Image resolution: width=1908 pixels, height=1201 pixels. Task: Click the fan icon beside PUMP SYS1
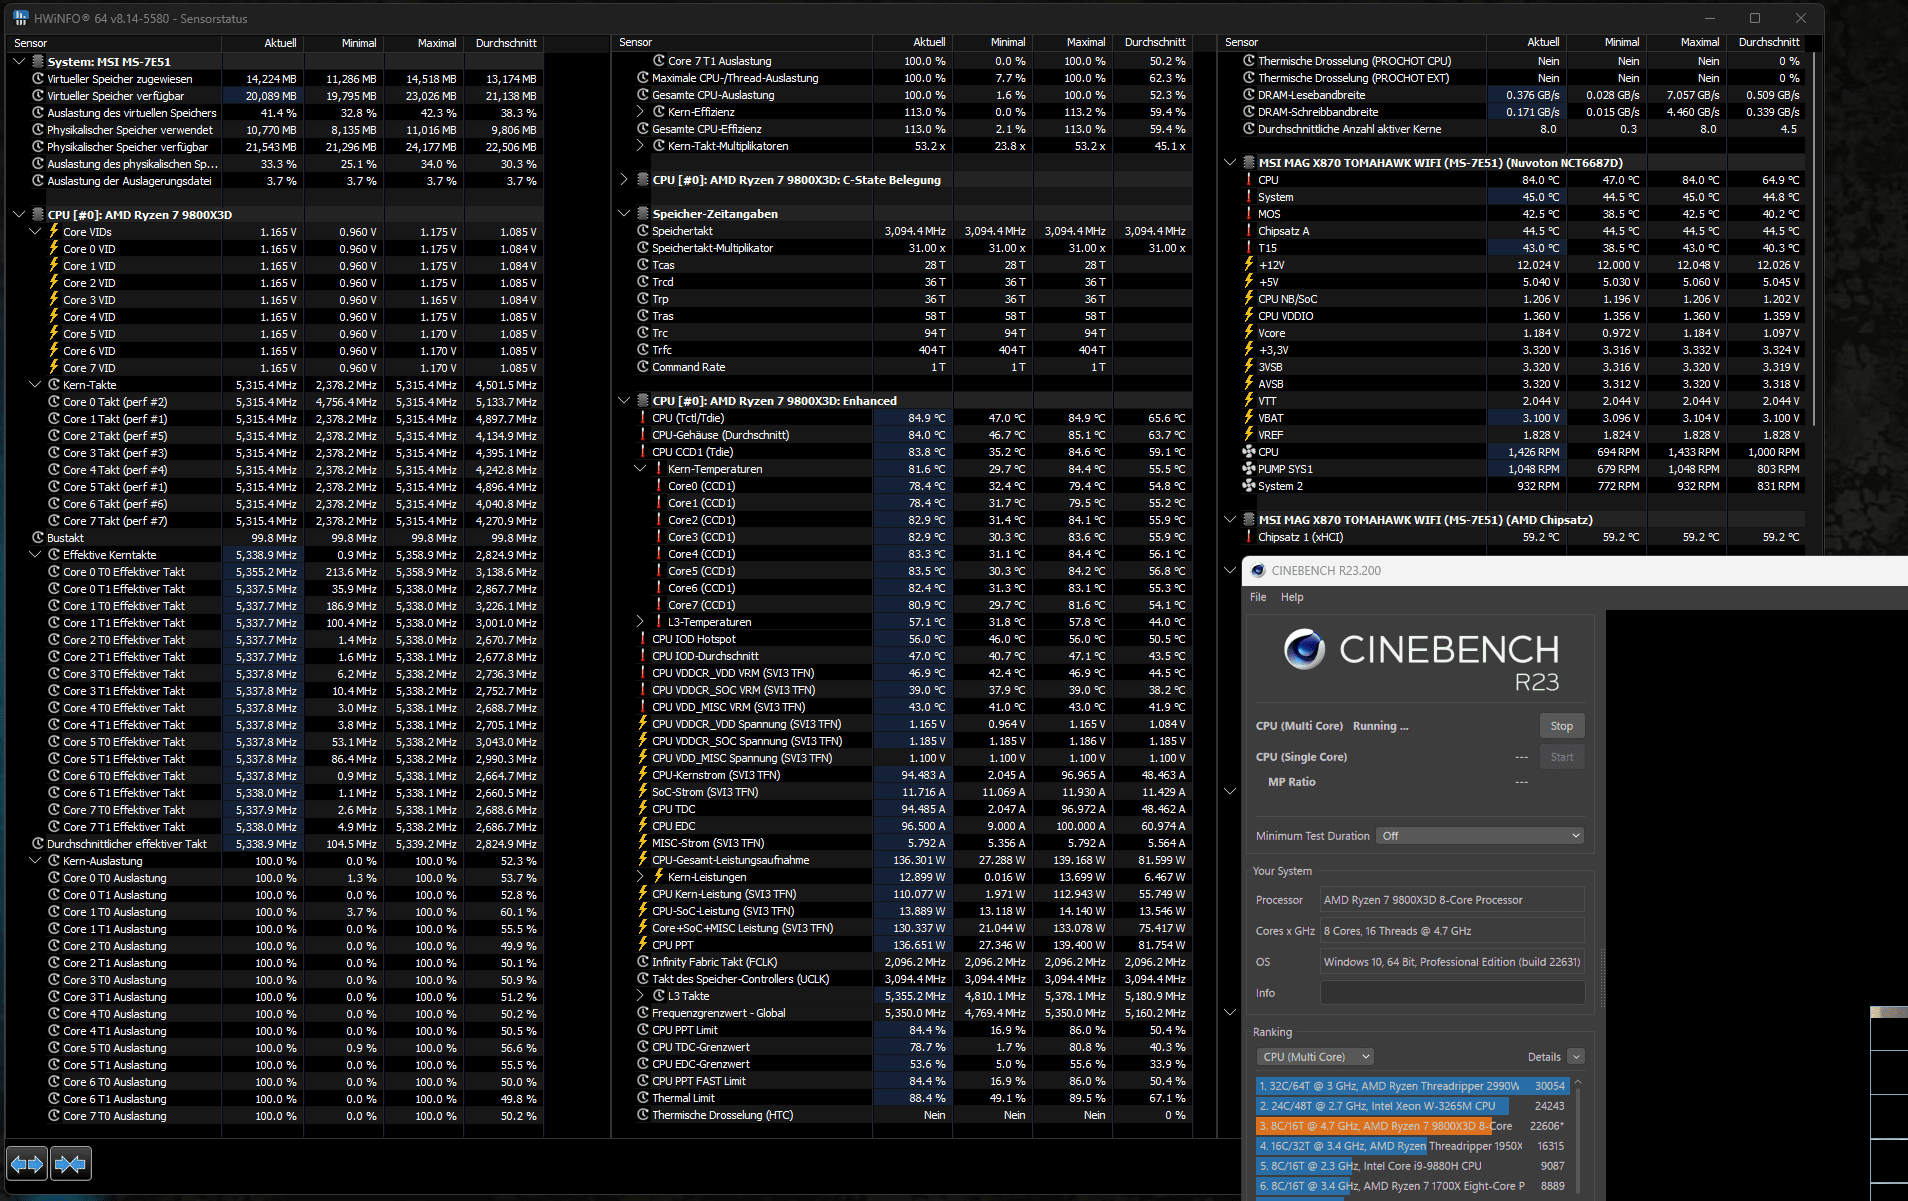[1248, 469]
